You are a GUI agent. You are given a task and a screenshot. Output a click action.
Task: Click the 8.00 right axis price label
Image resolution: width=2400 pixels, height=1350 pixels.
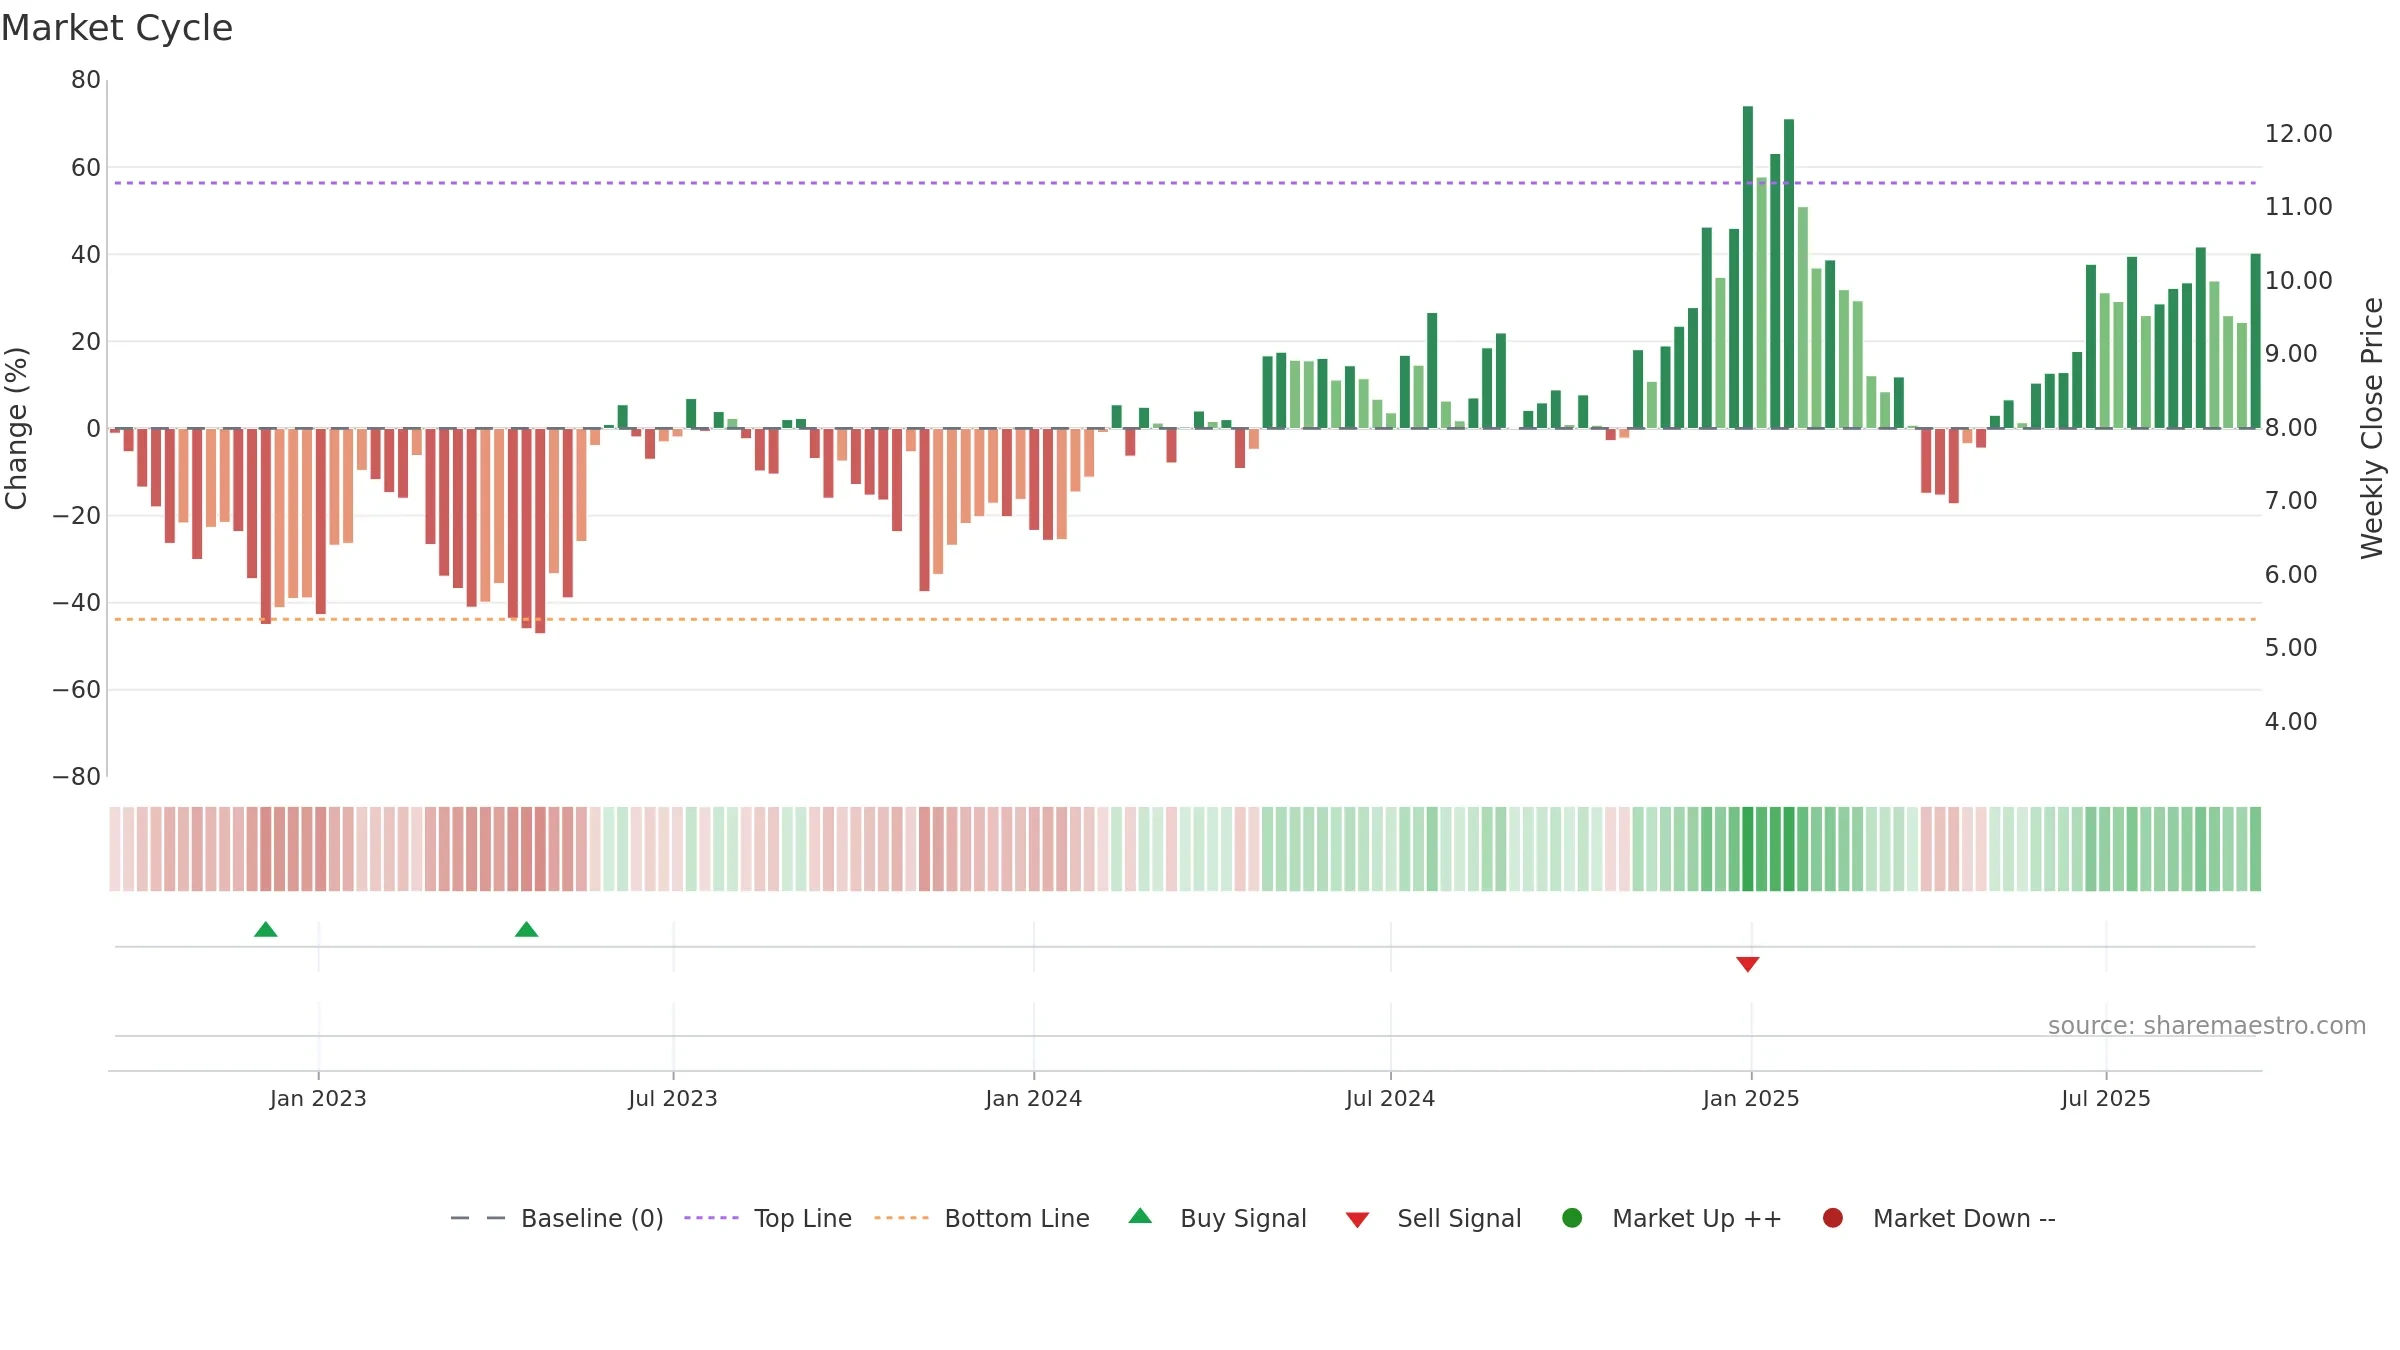point(2291,428)
